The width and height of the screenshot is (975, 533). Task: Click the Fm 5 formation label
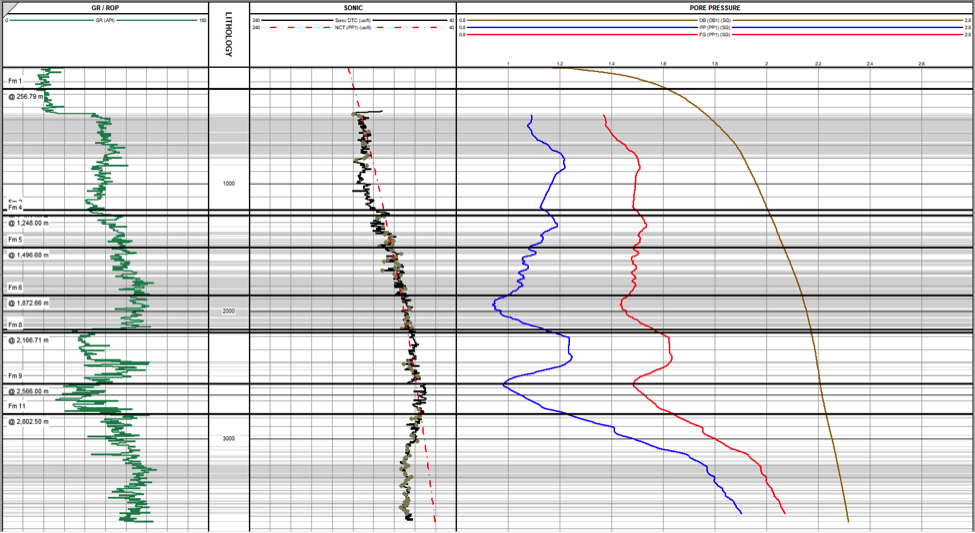pyautogui.click(x=15, y=239)
